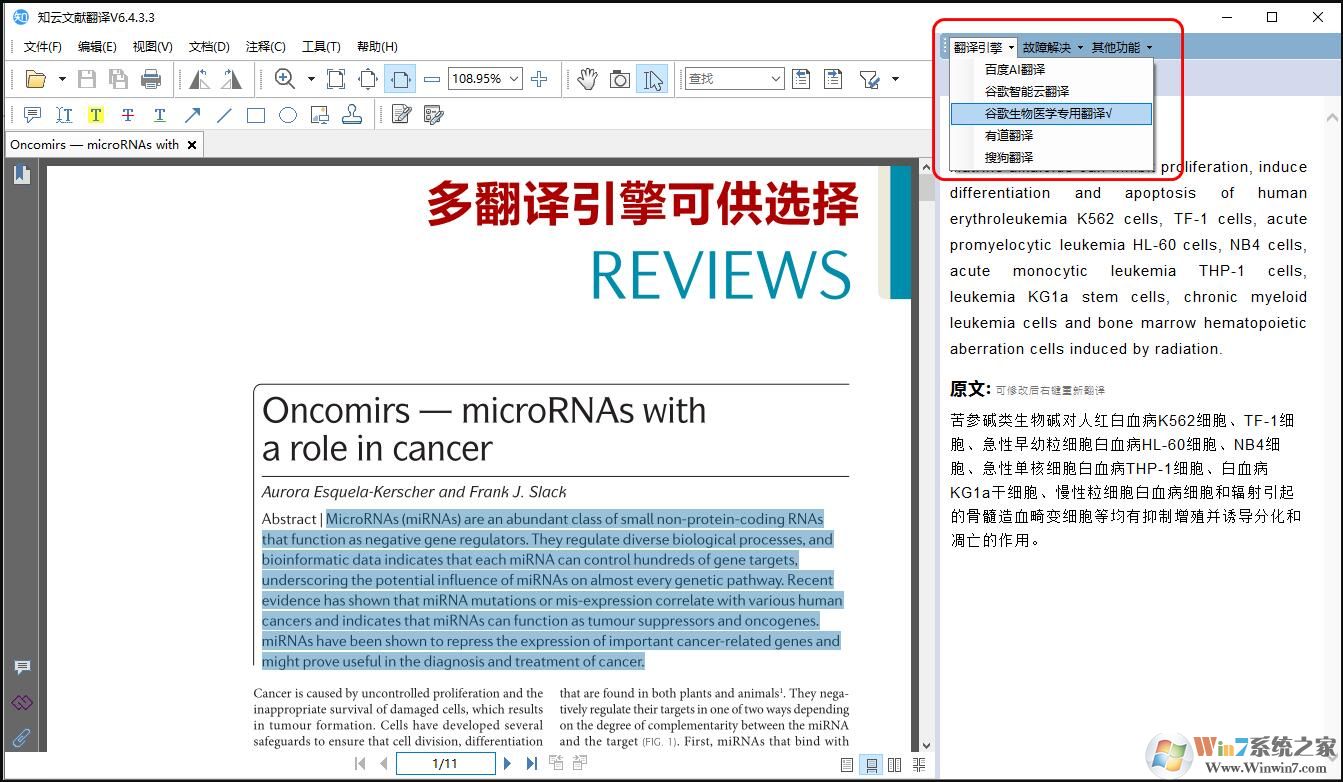Open search options filter icon
Screen dimensions: 1343x782
pyautogui.click(x=869, y=79)
